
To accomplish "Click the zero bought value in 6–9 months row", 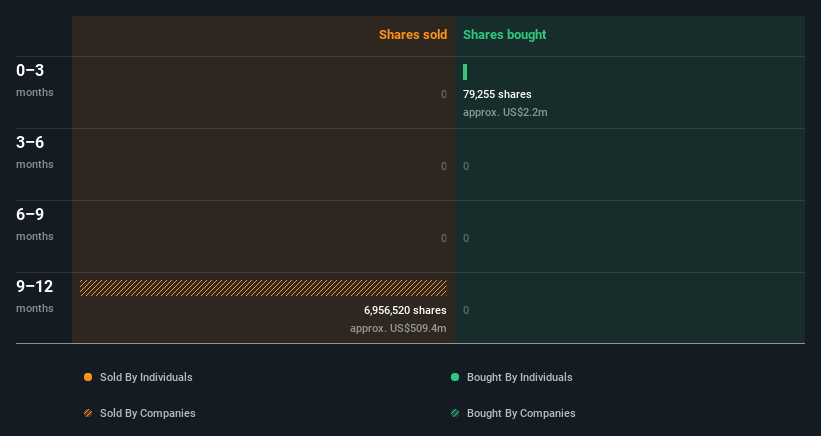I will [466, 239].
